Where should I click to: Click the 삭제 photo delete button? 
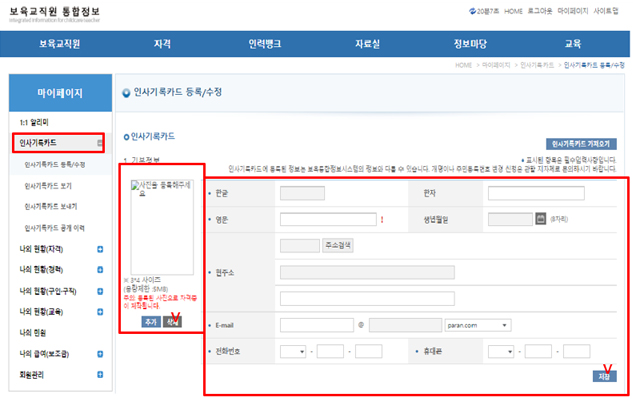[x=173, y=322]
